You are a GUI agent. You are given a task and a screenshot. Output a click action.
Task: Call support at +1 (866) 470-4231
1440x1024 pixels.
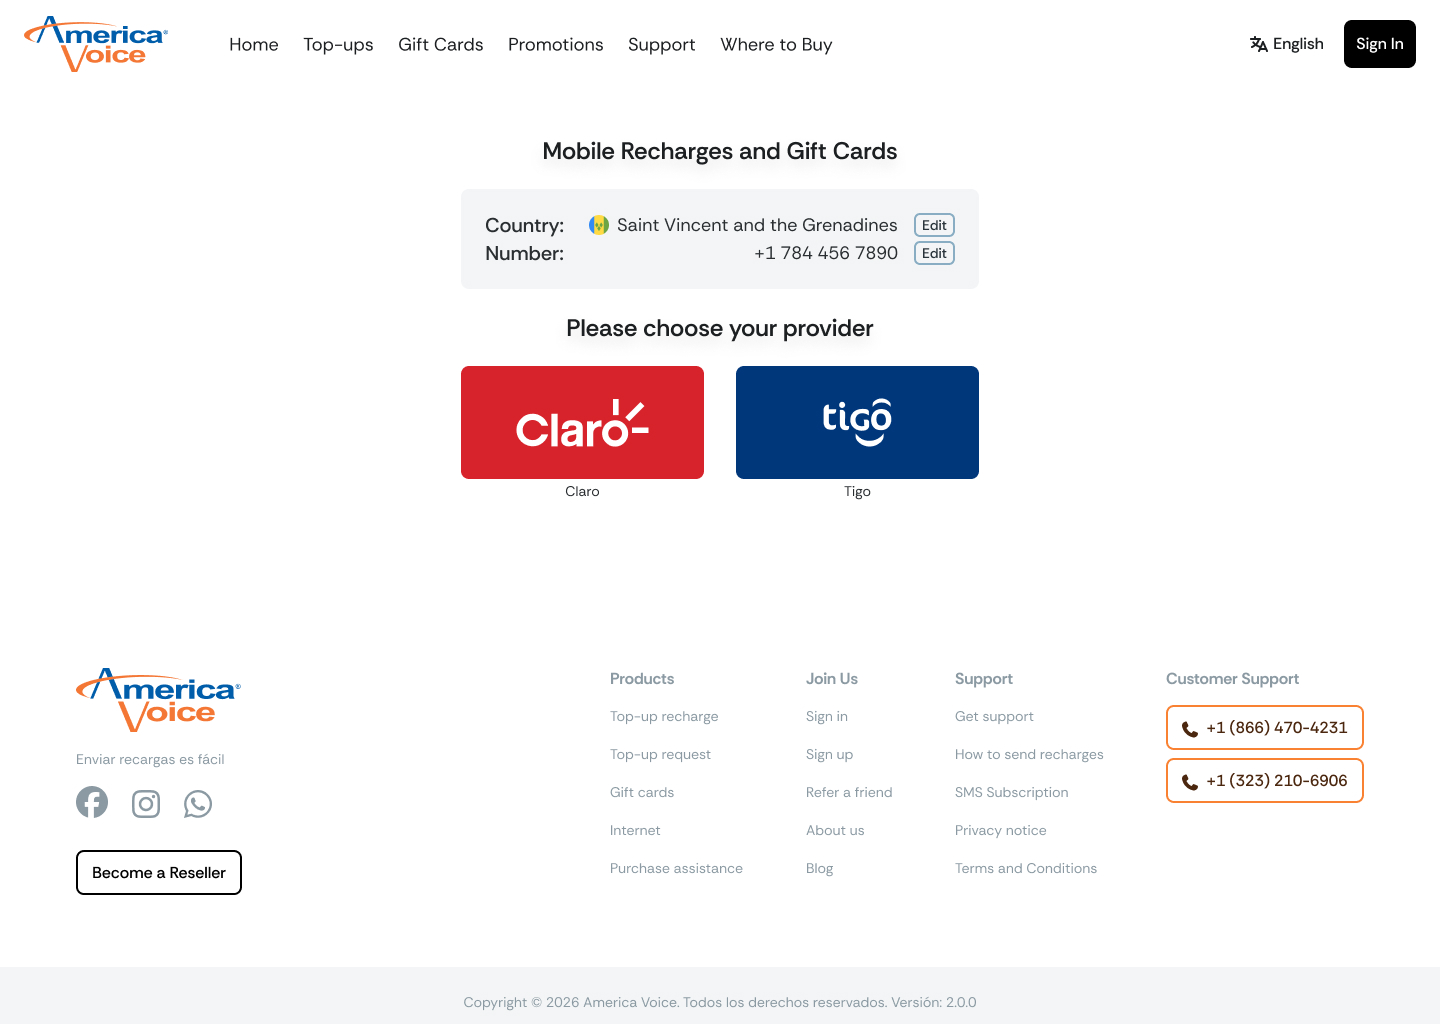point(1265,727)
